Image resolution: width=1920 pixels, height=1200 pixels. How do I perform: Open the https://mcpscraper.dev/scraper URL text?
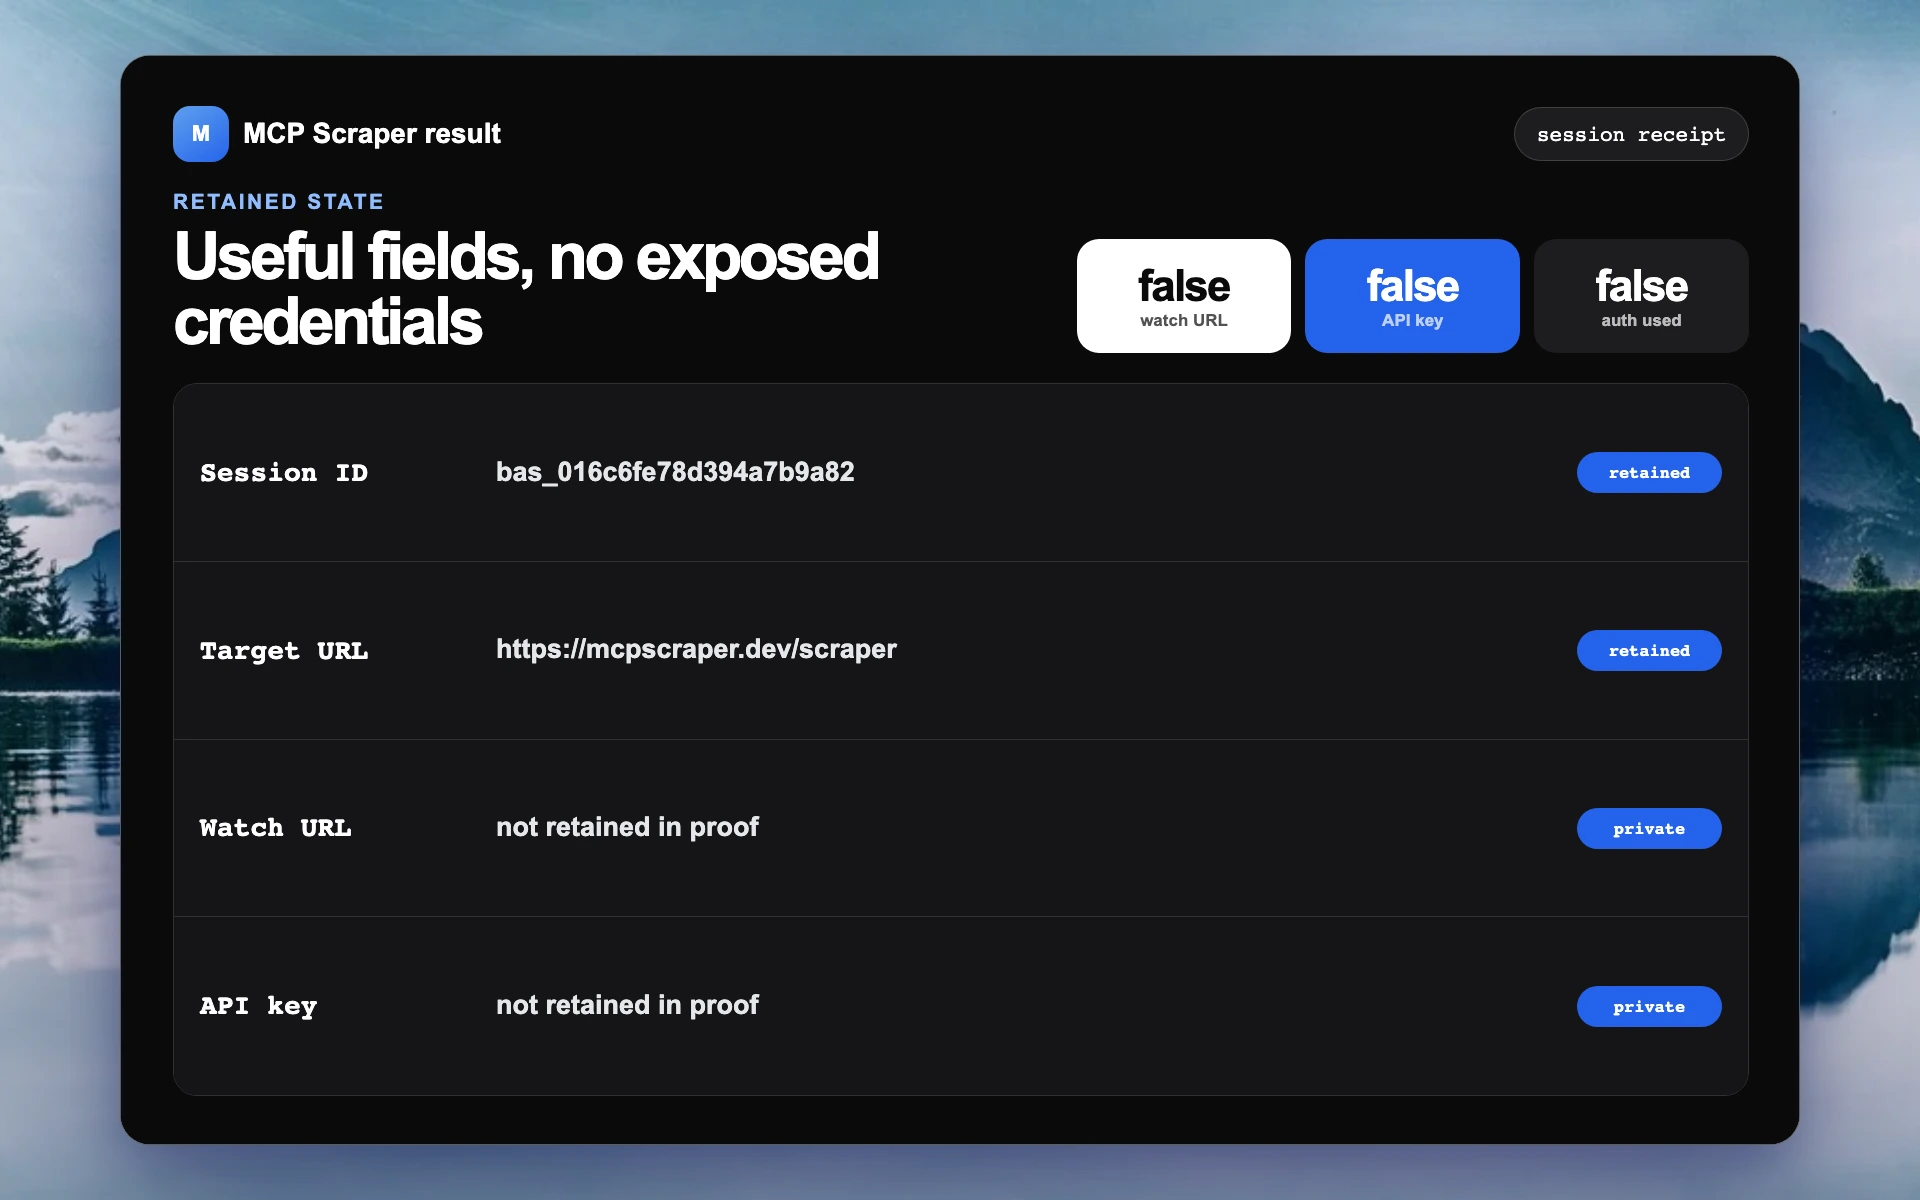coord(696,650)
